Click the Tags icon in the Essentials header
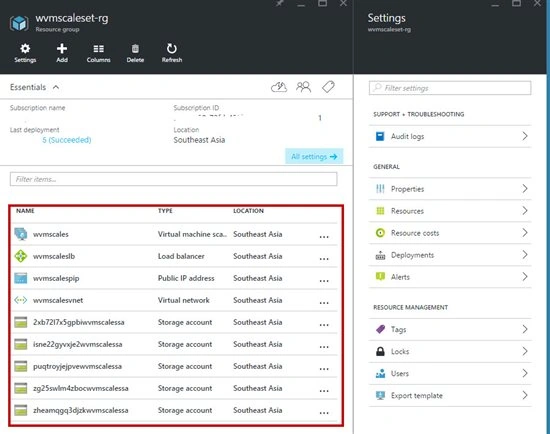The image size is (550, 434). [328, 87]
